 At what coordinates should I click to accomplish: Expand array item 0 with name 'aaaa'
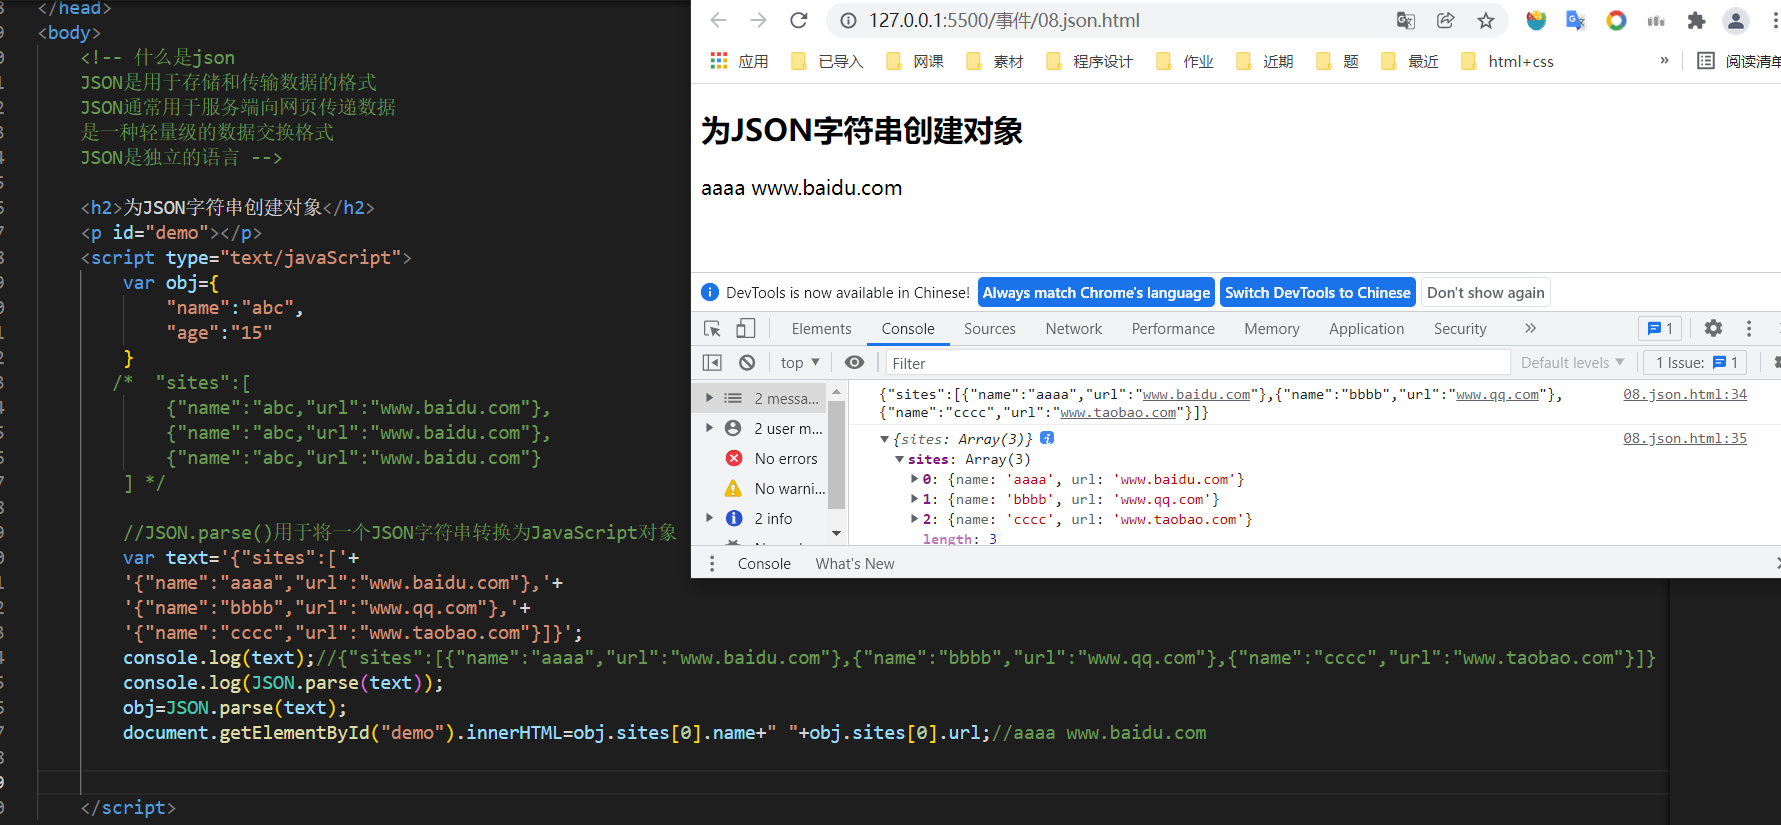click(914, 479)
